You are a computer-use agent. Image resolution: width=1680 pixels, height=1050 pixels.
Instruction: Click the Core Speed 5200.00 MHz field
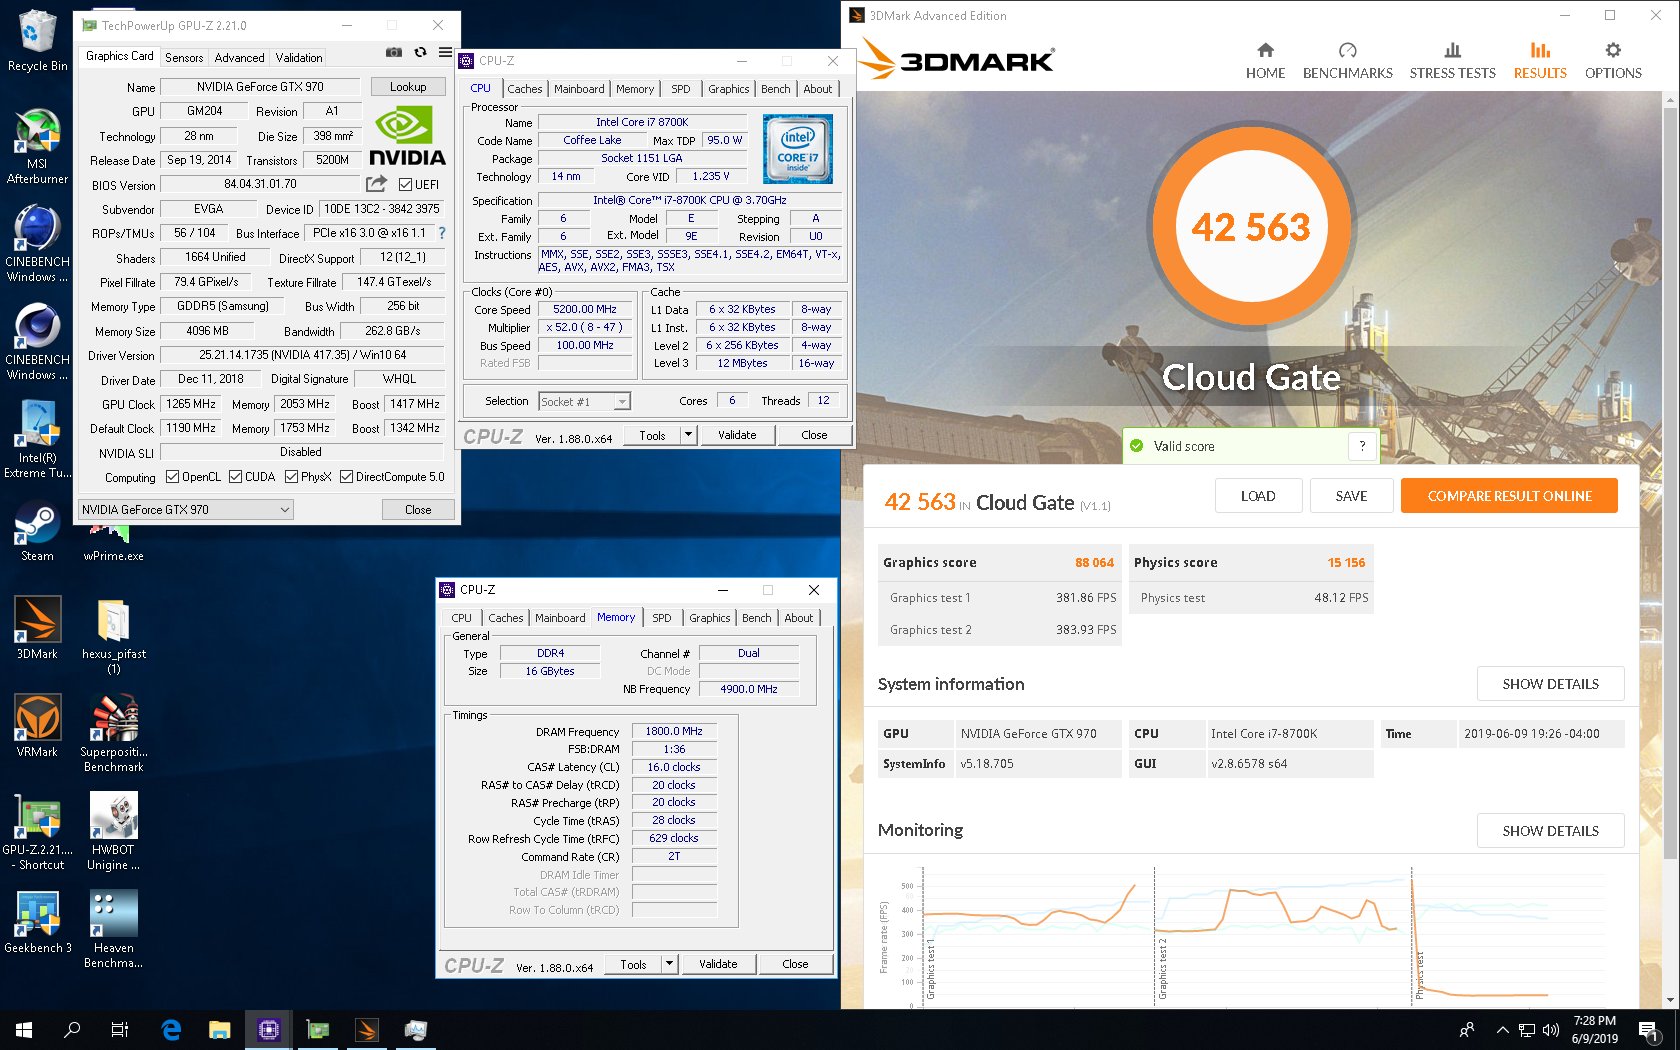[585, 310]
